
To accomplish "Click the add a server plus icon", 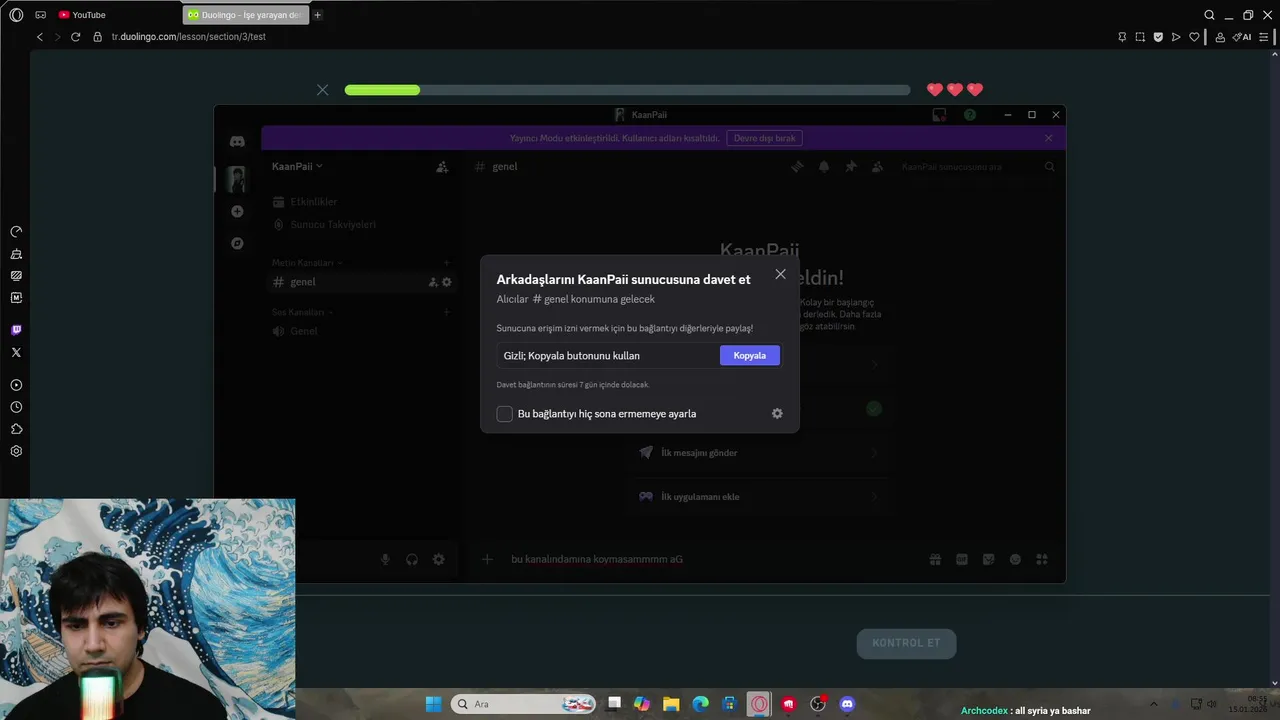I will click(237, 211).
